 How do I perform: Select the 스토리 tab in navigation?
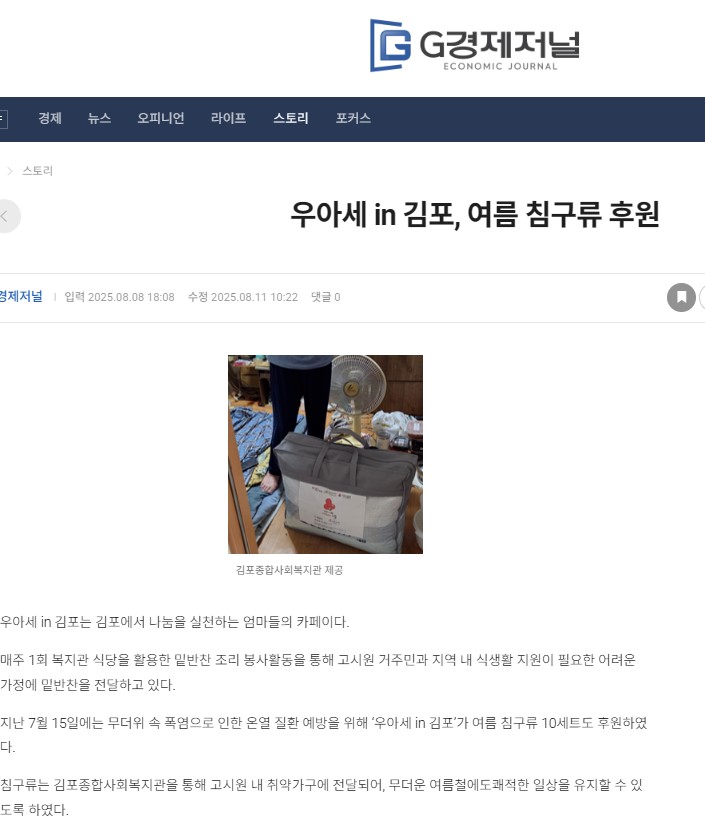point(291,119)
